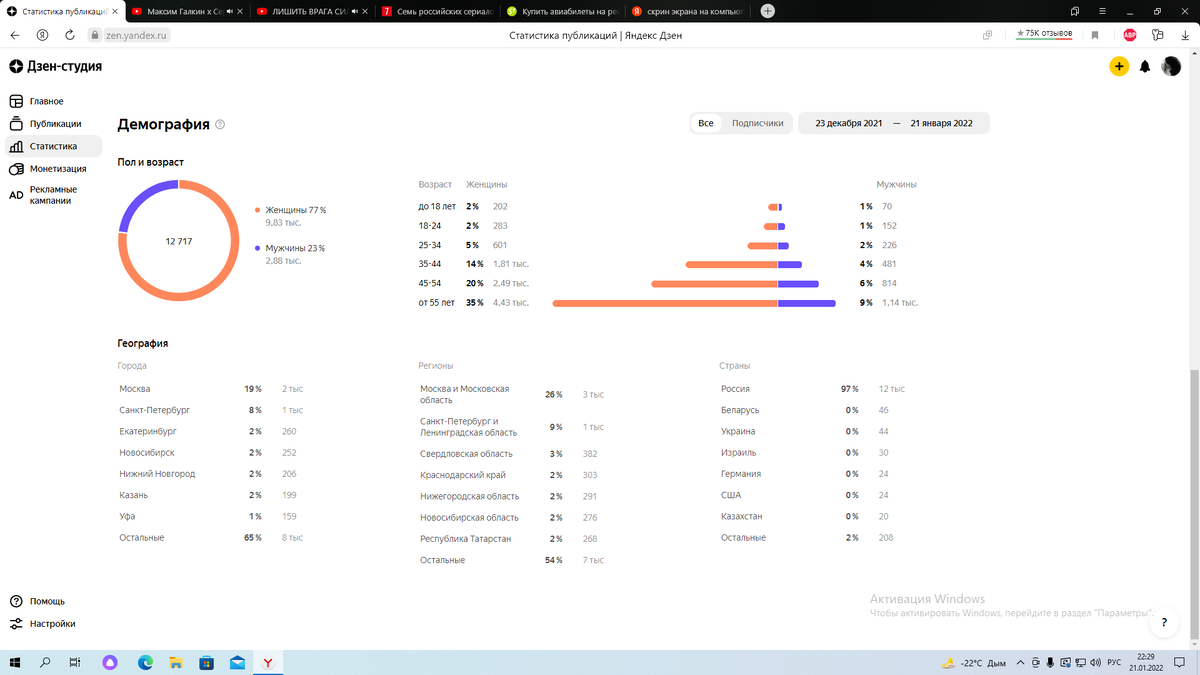Image resolution: width=1200 pixels, height=675 pixels.
Task: Switch the audience filter to Все
Action: (x=706, y=123)
